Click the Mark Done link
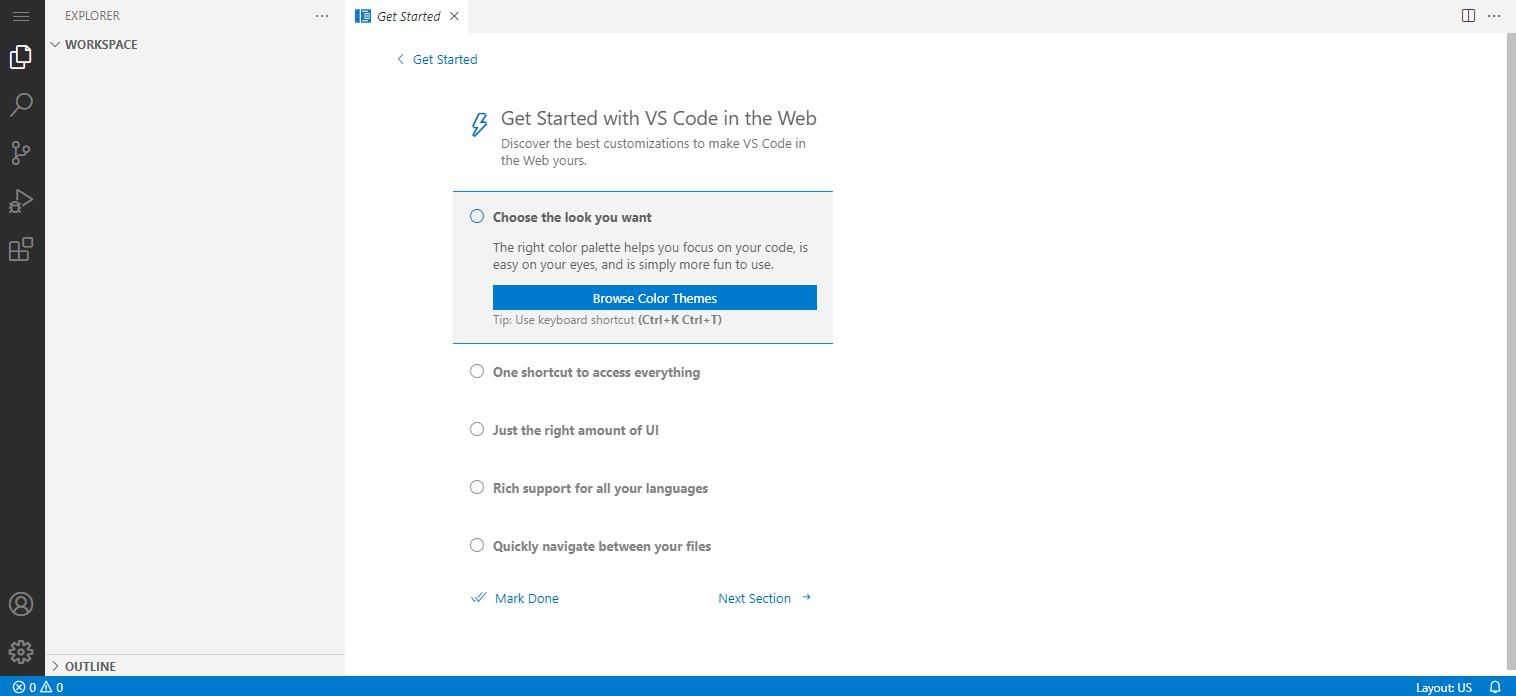The image size is (1516, 696). pos(527,598)
